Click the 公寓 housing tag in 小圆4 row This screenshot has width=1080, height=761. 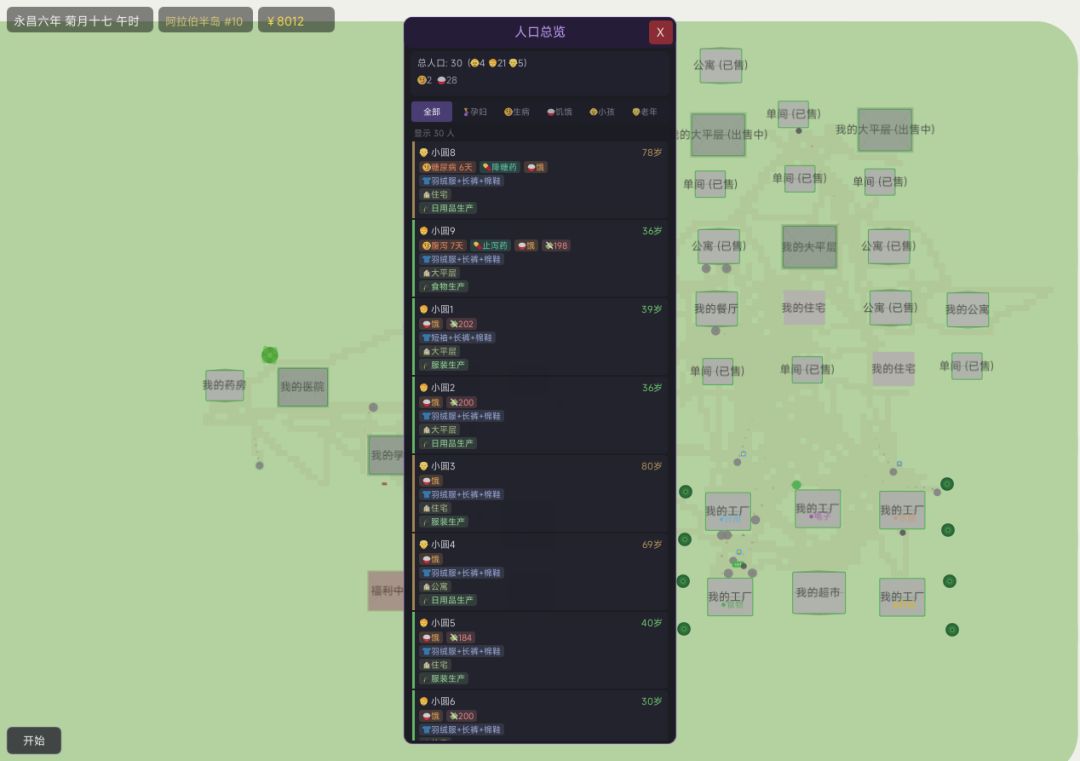click(435, 587)
